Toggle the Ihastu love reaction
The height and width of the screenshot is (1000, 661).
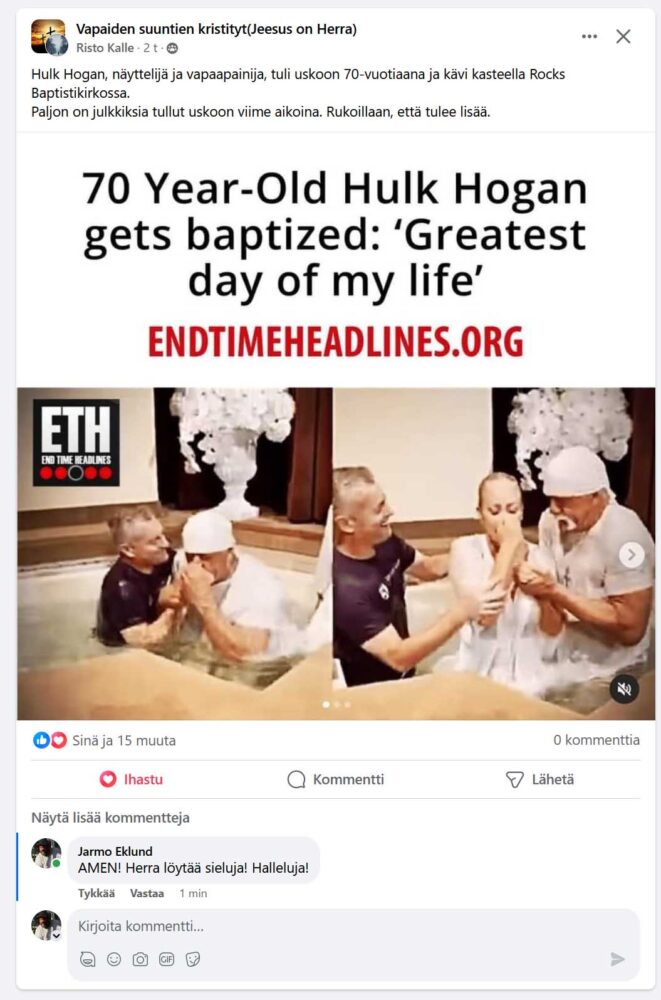tap(131, 779)
